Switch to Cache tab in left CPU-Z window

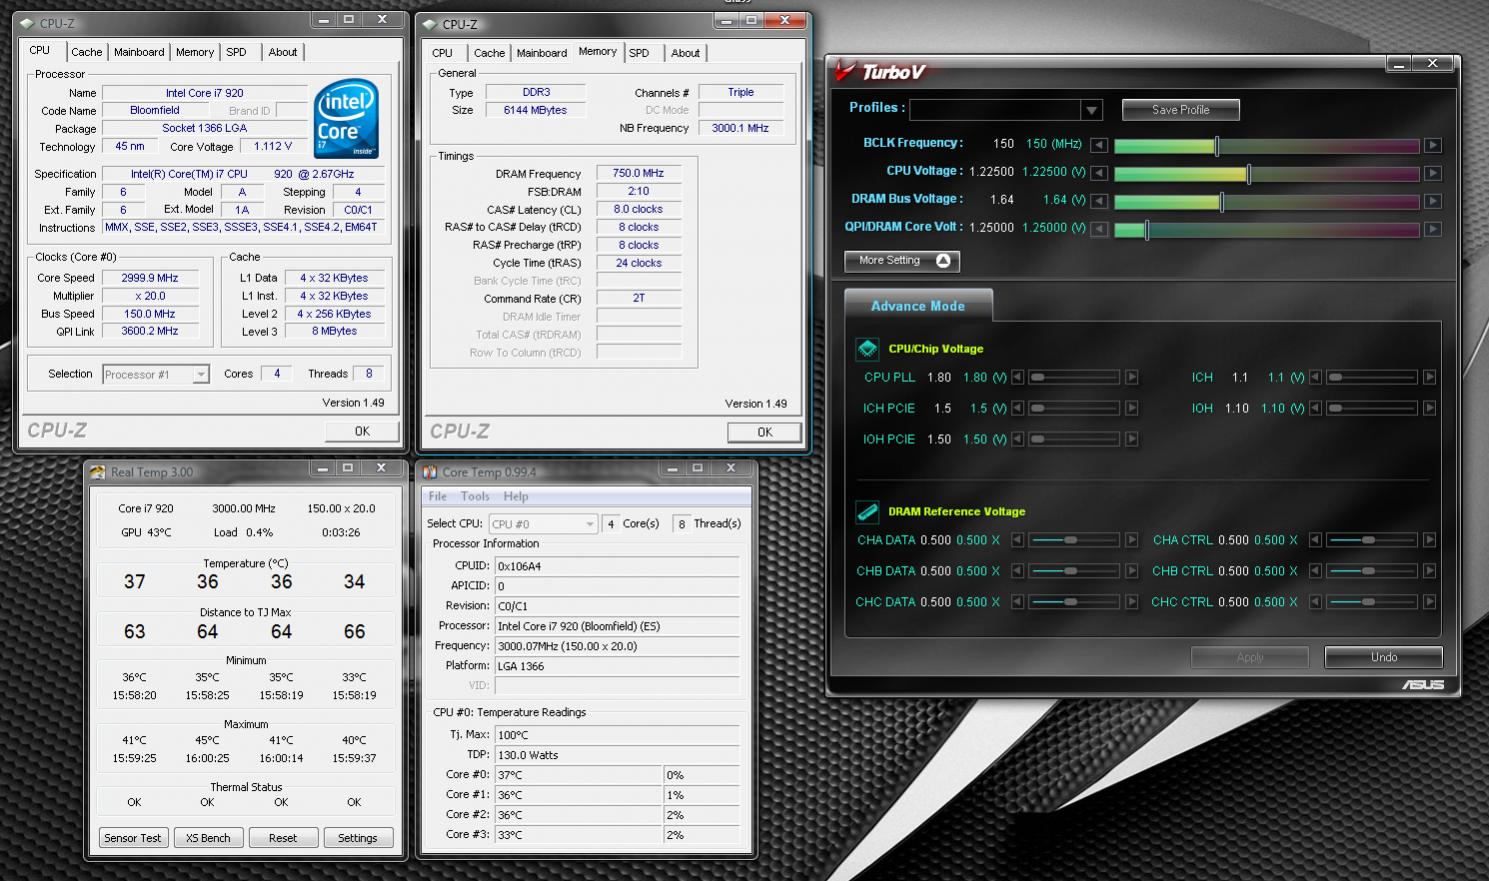pos(86,52)
